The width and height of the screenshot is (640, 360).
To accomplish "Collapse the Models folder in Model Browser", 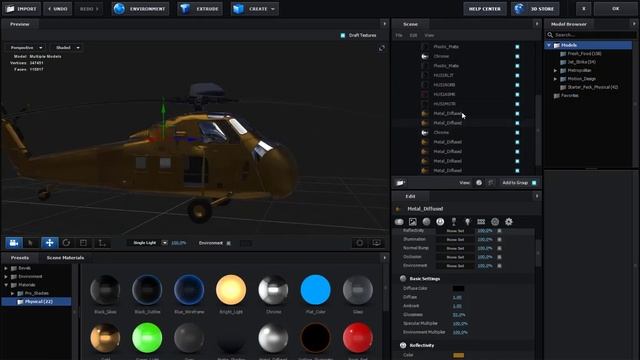I will pos(549,45).
